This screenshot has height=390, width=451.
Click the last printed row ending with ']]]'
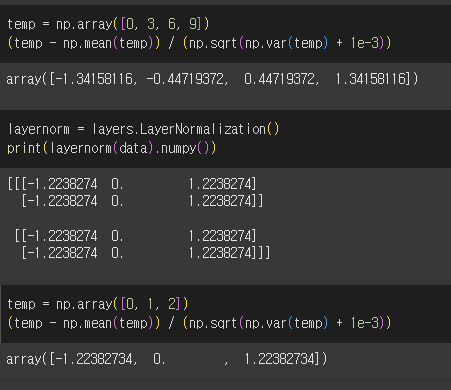pos(146,253)
